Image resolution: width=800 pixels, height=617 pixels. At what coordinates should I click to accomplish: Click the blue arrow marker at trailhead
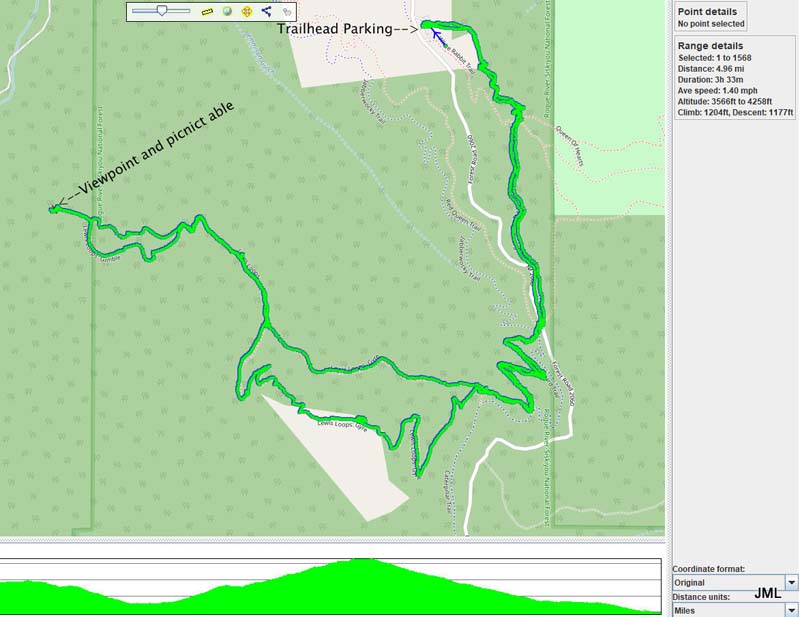436,35
